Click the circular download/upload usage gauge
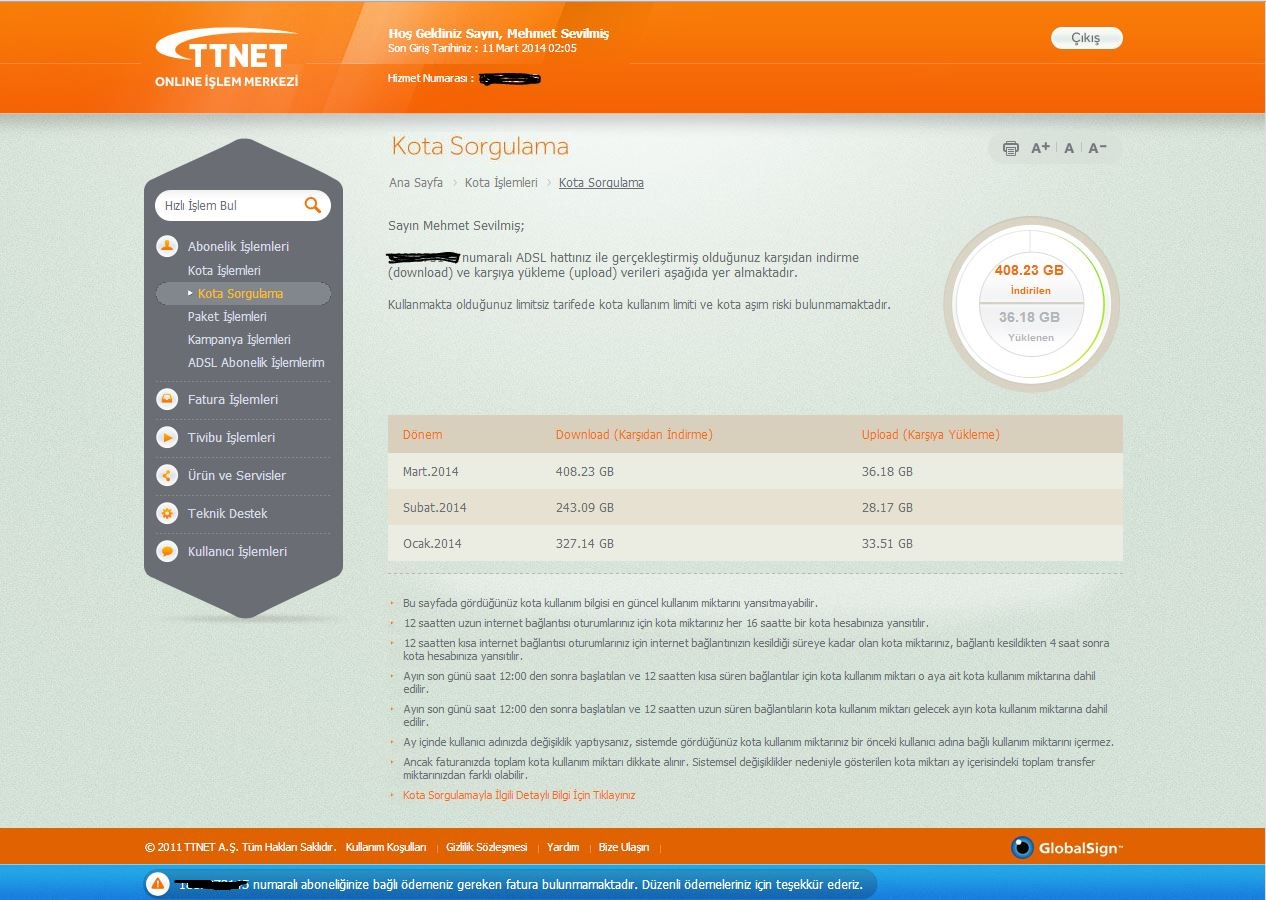The height and width of the screenshot is (900, 1266). pyautogui.click(x=1030, y=304)
